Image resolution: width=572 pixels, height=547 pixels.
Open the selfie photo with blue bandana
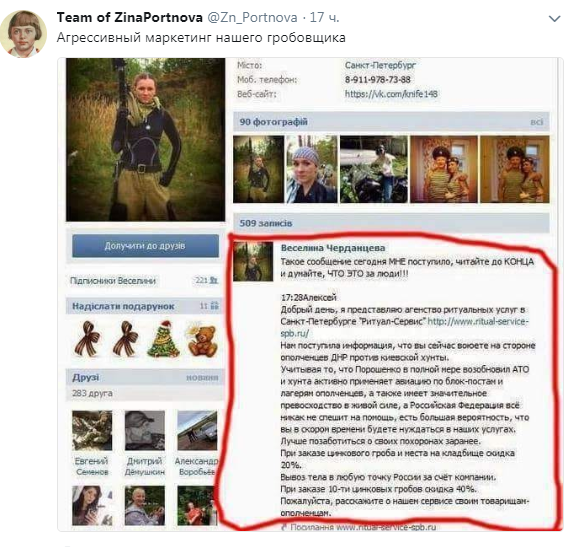[312, 169]
